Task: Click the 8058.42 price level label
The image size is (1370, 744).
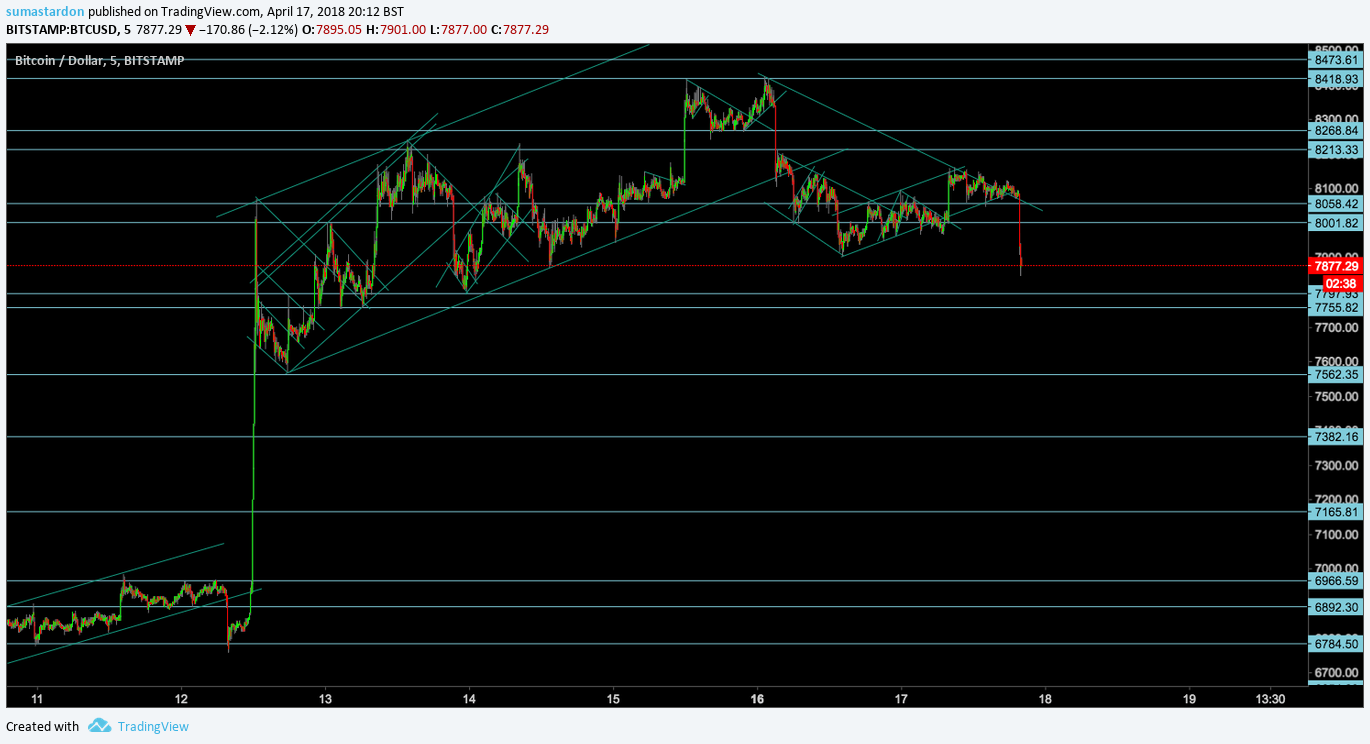Action: tap(1335, 204)
